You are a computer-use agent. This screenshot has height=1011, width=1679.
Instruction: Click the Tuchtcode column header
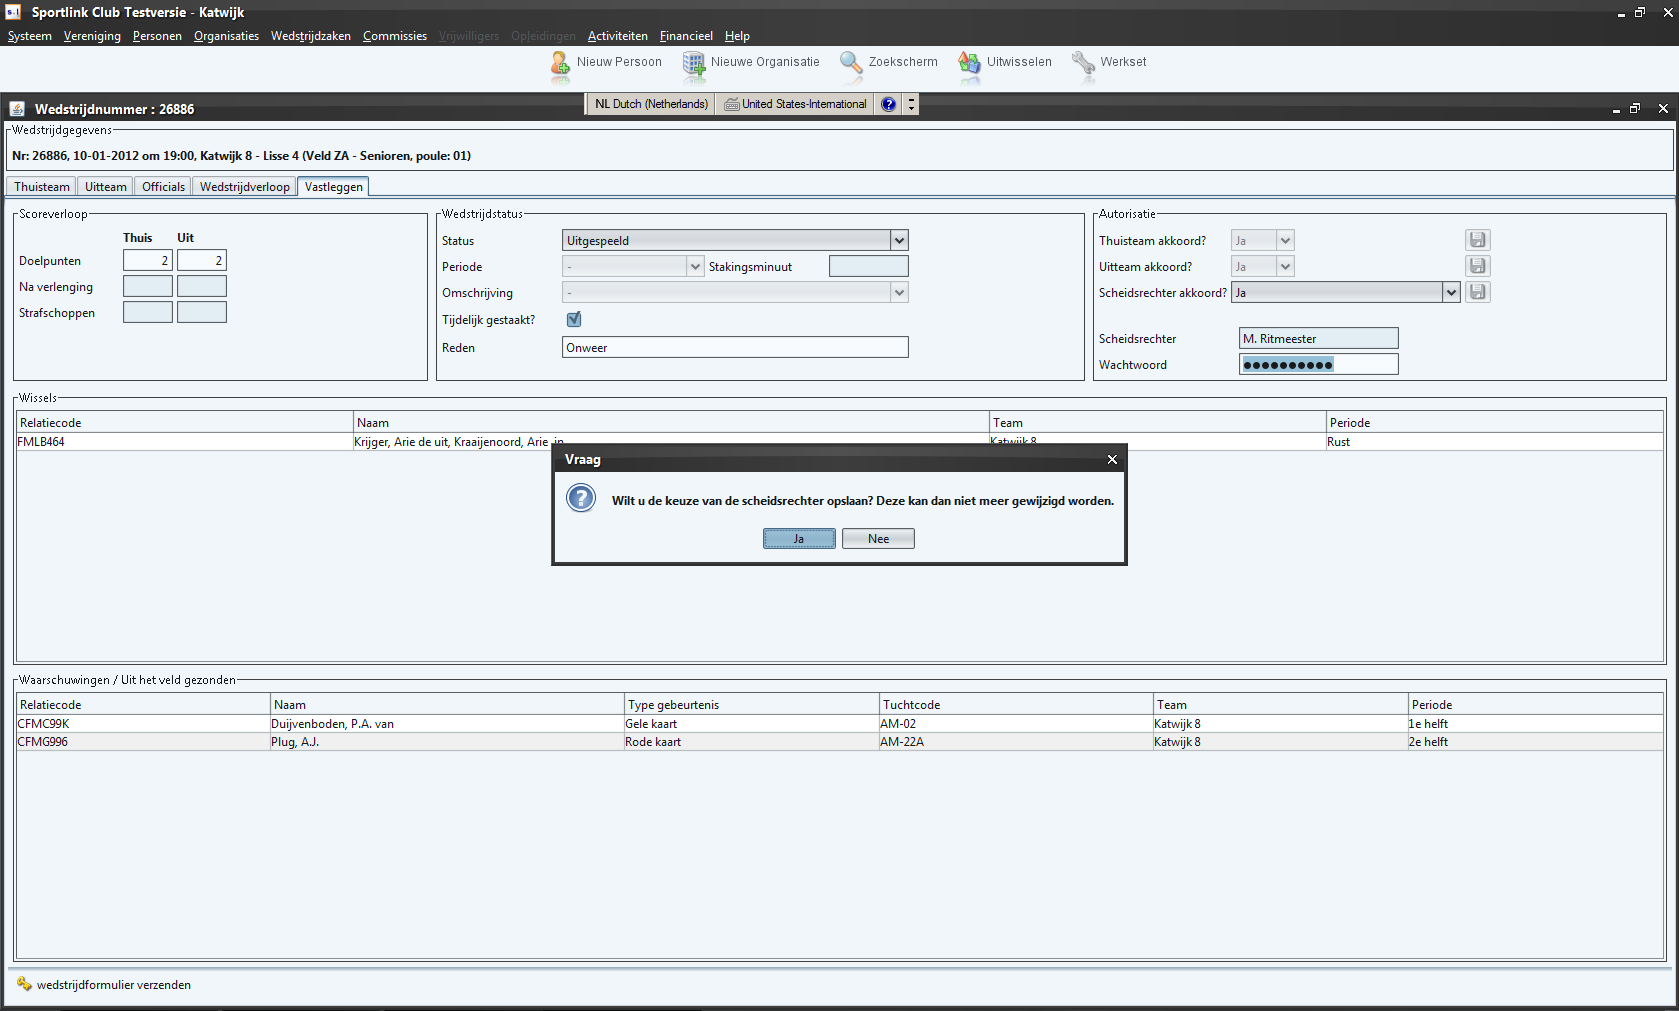point(1015,705)
